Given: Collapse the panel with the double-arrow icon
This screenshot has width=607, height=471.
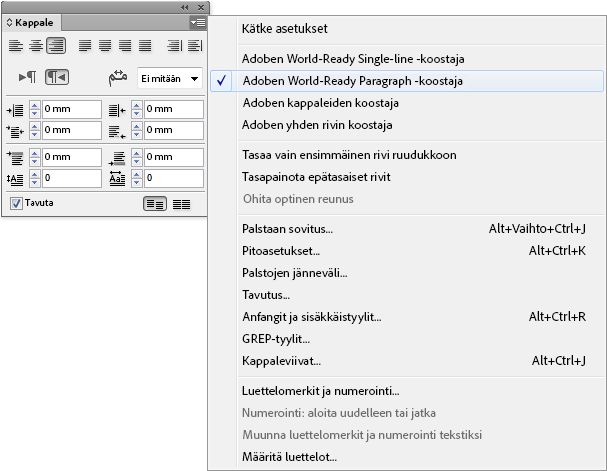Looking at the screenshot, I should click(185, 7).
